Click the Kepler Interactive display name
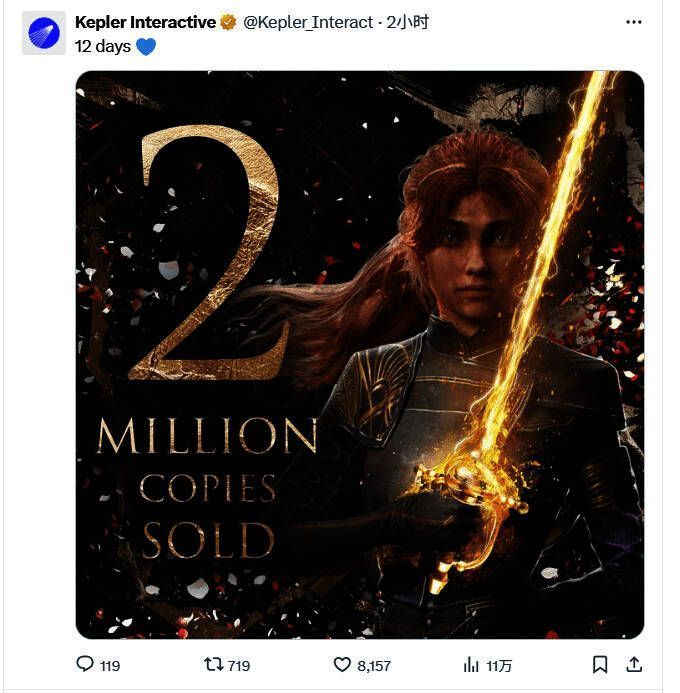The height and width of the screenshot is (693, 680). coord(145,22)
